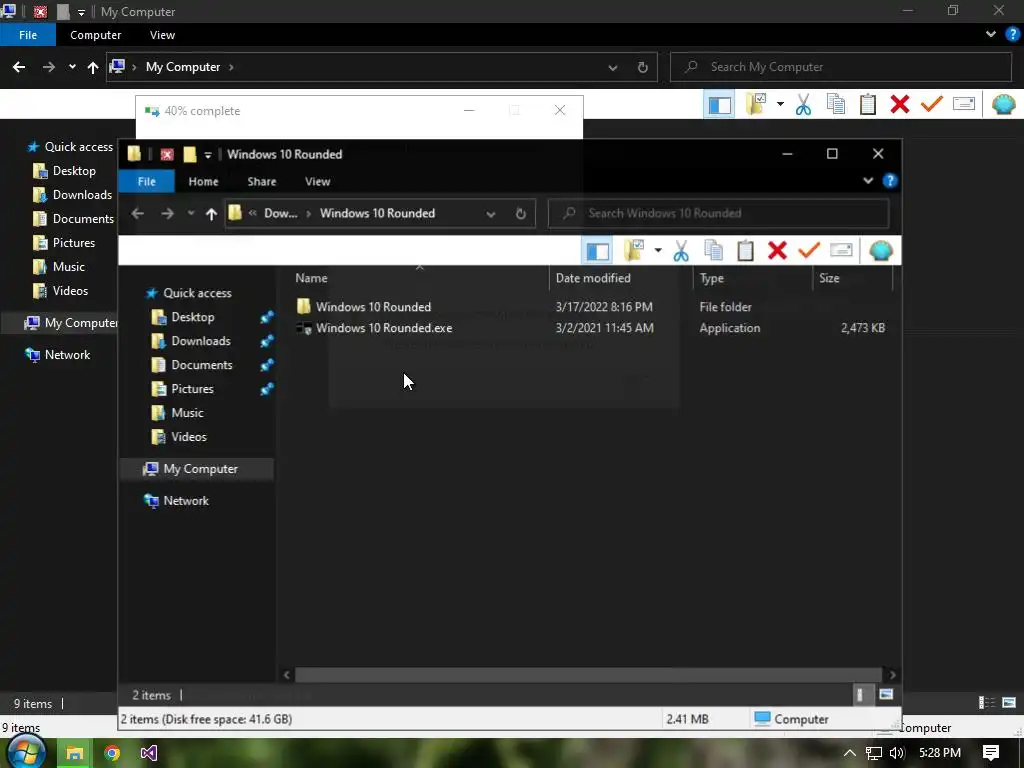1024x768 pixels.
Task: Click orange checkmark icon in My Computer toolbar
Action: click(932, 104)
